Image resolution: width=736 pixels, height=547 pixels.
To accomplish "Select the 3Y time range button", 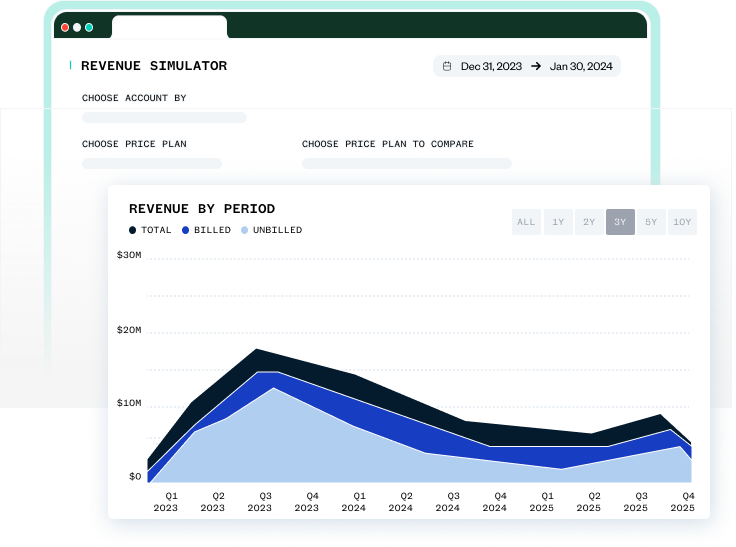I will 620,222.
